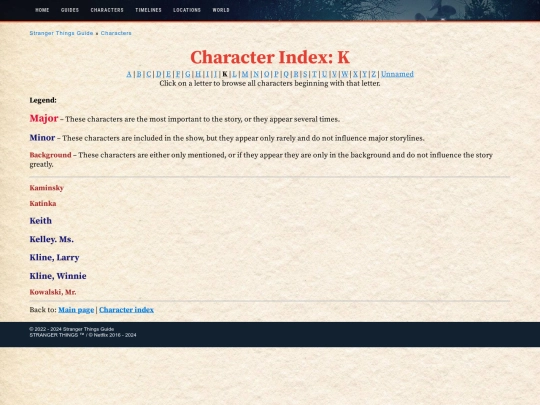This screenshot has width=540, height=405.
Task: Click the Netflix 2016 - 2024 footer line
Action: click(x=83, y=335)
